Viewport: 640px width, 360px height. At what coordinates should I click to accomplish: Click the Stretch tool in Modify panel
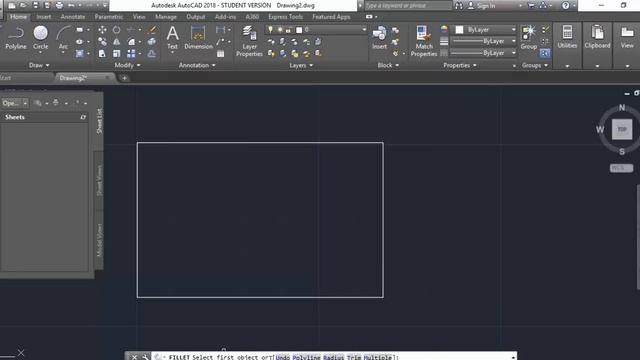pyautogui.click(x=102, y=53)
